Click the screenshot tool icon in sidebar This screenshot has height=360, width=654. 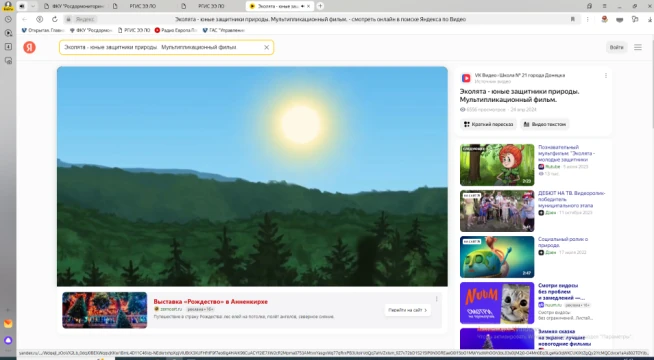point(8,60)
